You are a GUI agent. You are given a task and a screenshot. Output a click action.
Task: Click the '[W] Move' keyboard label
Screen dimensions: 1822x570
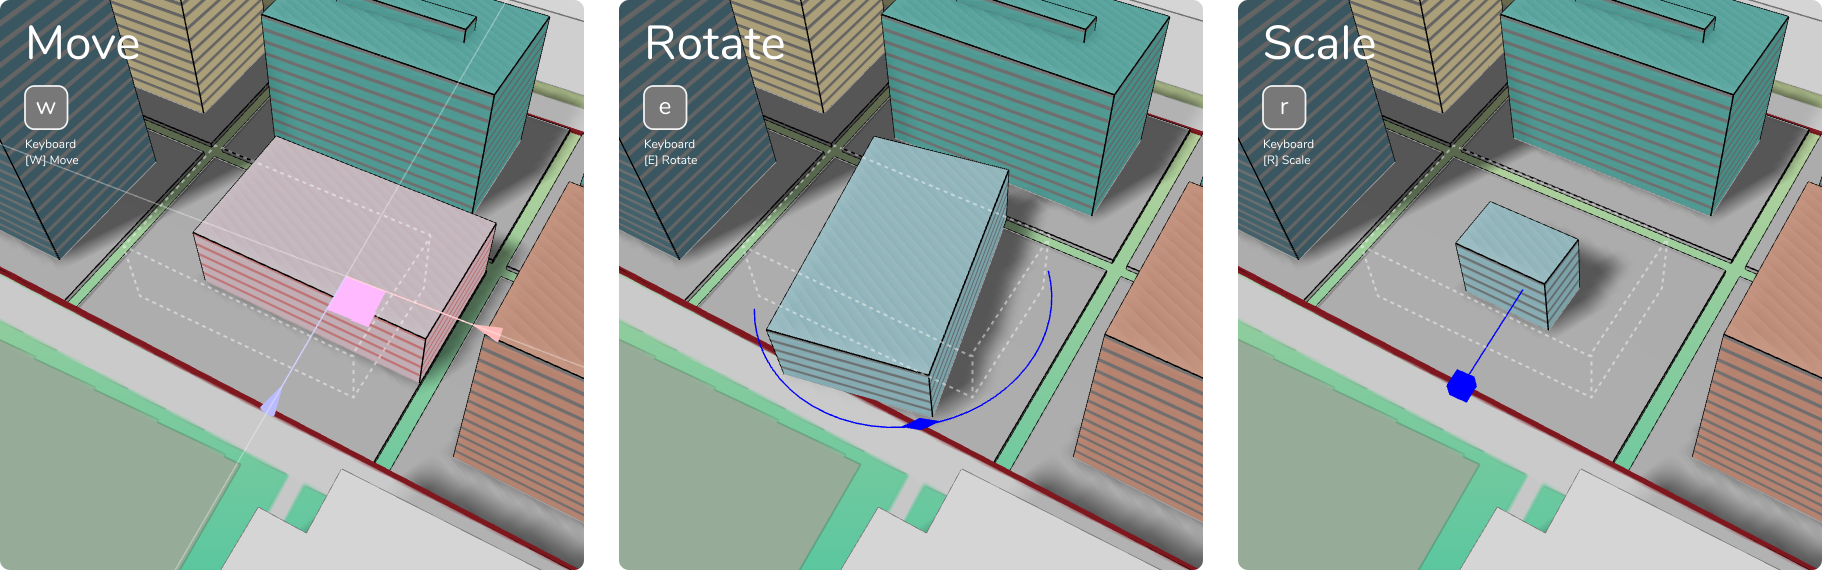pos(51,160)
